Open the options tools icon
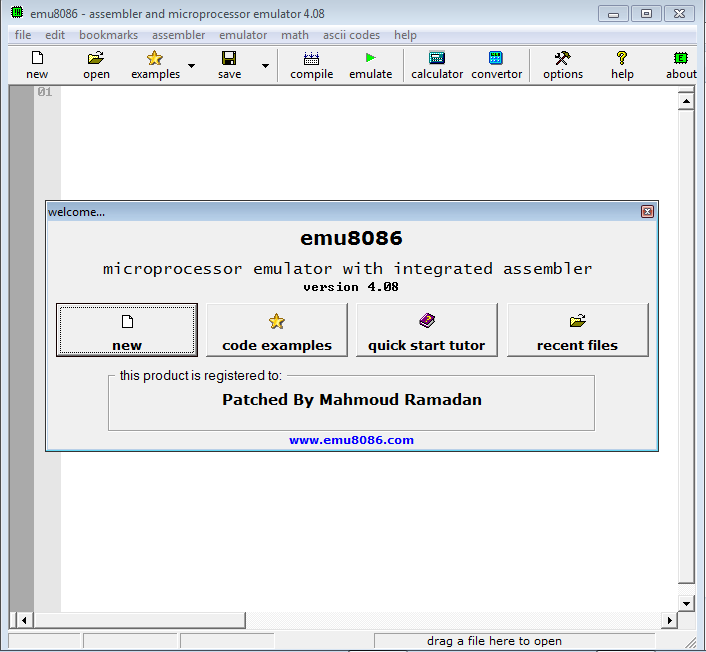The image size is (706, 652). pyautogui.click(x=562, y=59)
